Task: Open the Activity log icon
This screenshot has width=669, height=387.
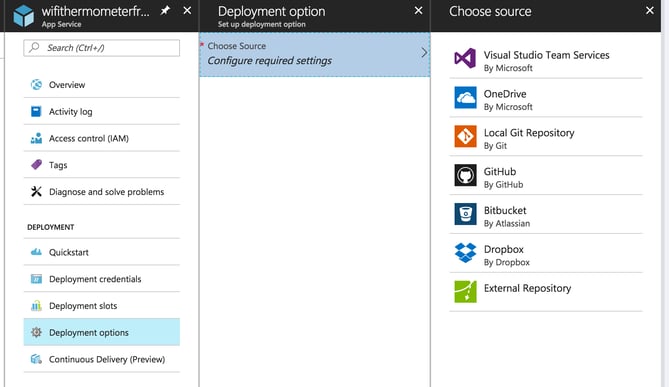Action: [x=36, y=111]
